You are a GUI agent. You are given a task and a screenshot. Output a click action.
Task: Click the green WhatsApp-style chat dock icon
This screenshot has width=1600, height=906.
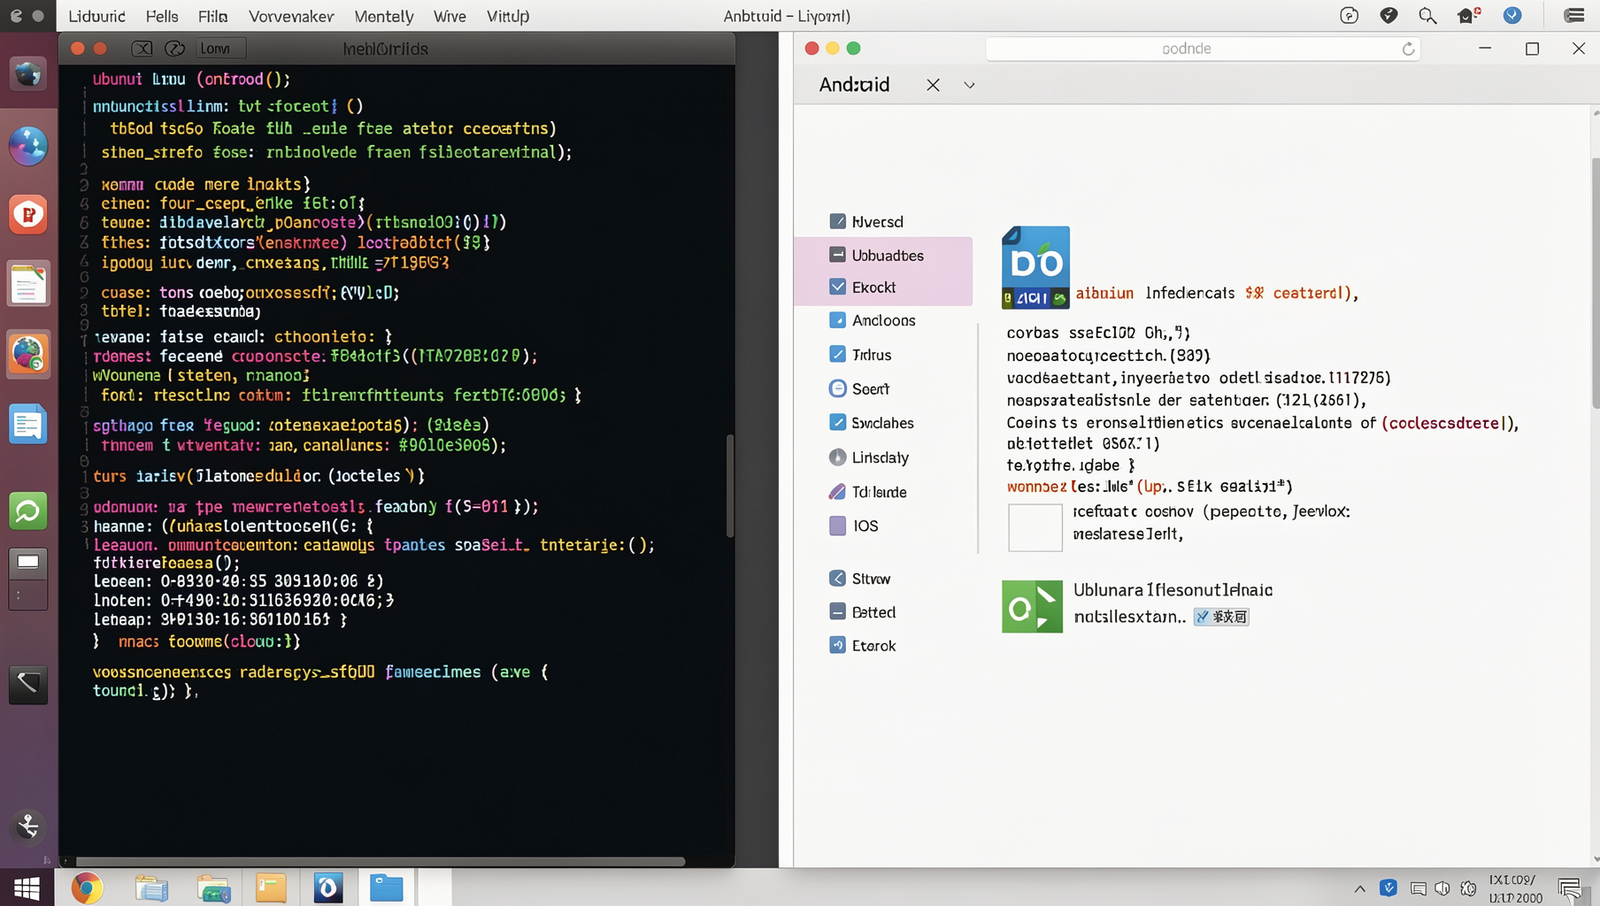pyautogui.click(x=28, y=511)
